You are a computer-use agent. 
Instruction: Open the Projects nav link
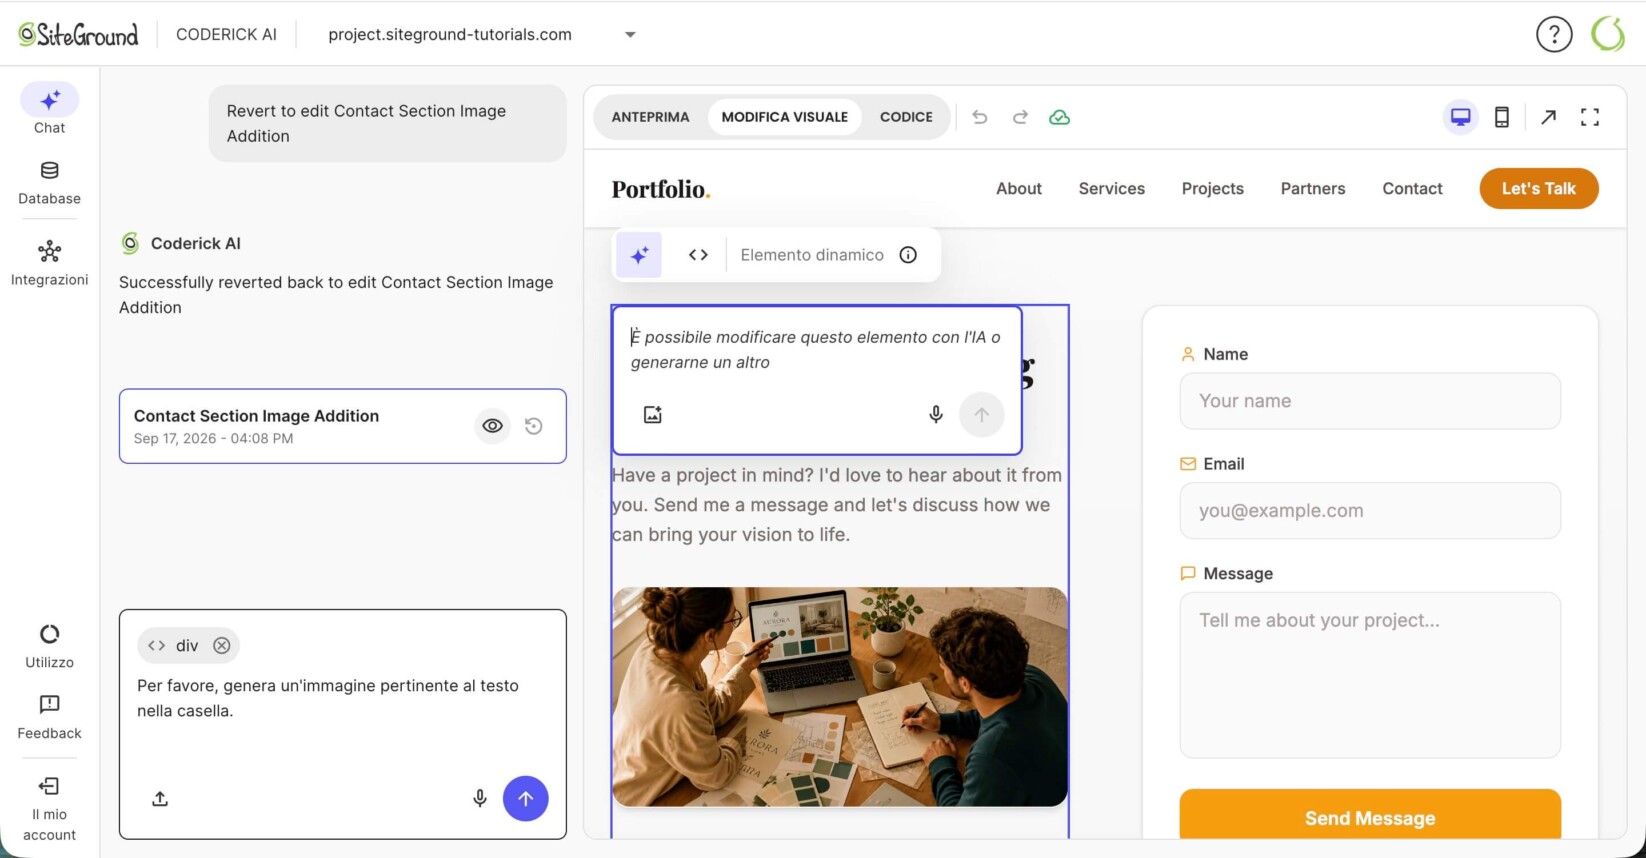coord(1213,189)
